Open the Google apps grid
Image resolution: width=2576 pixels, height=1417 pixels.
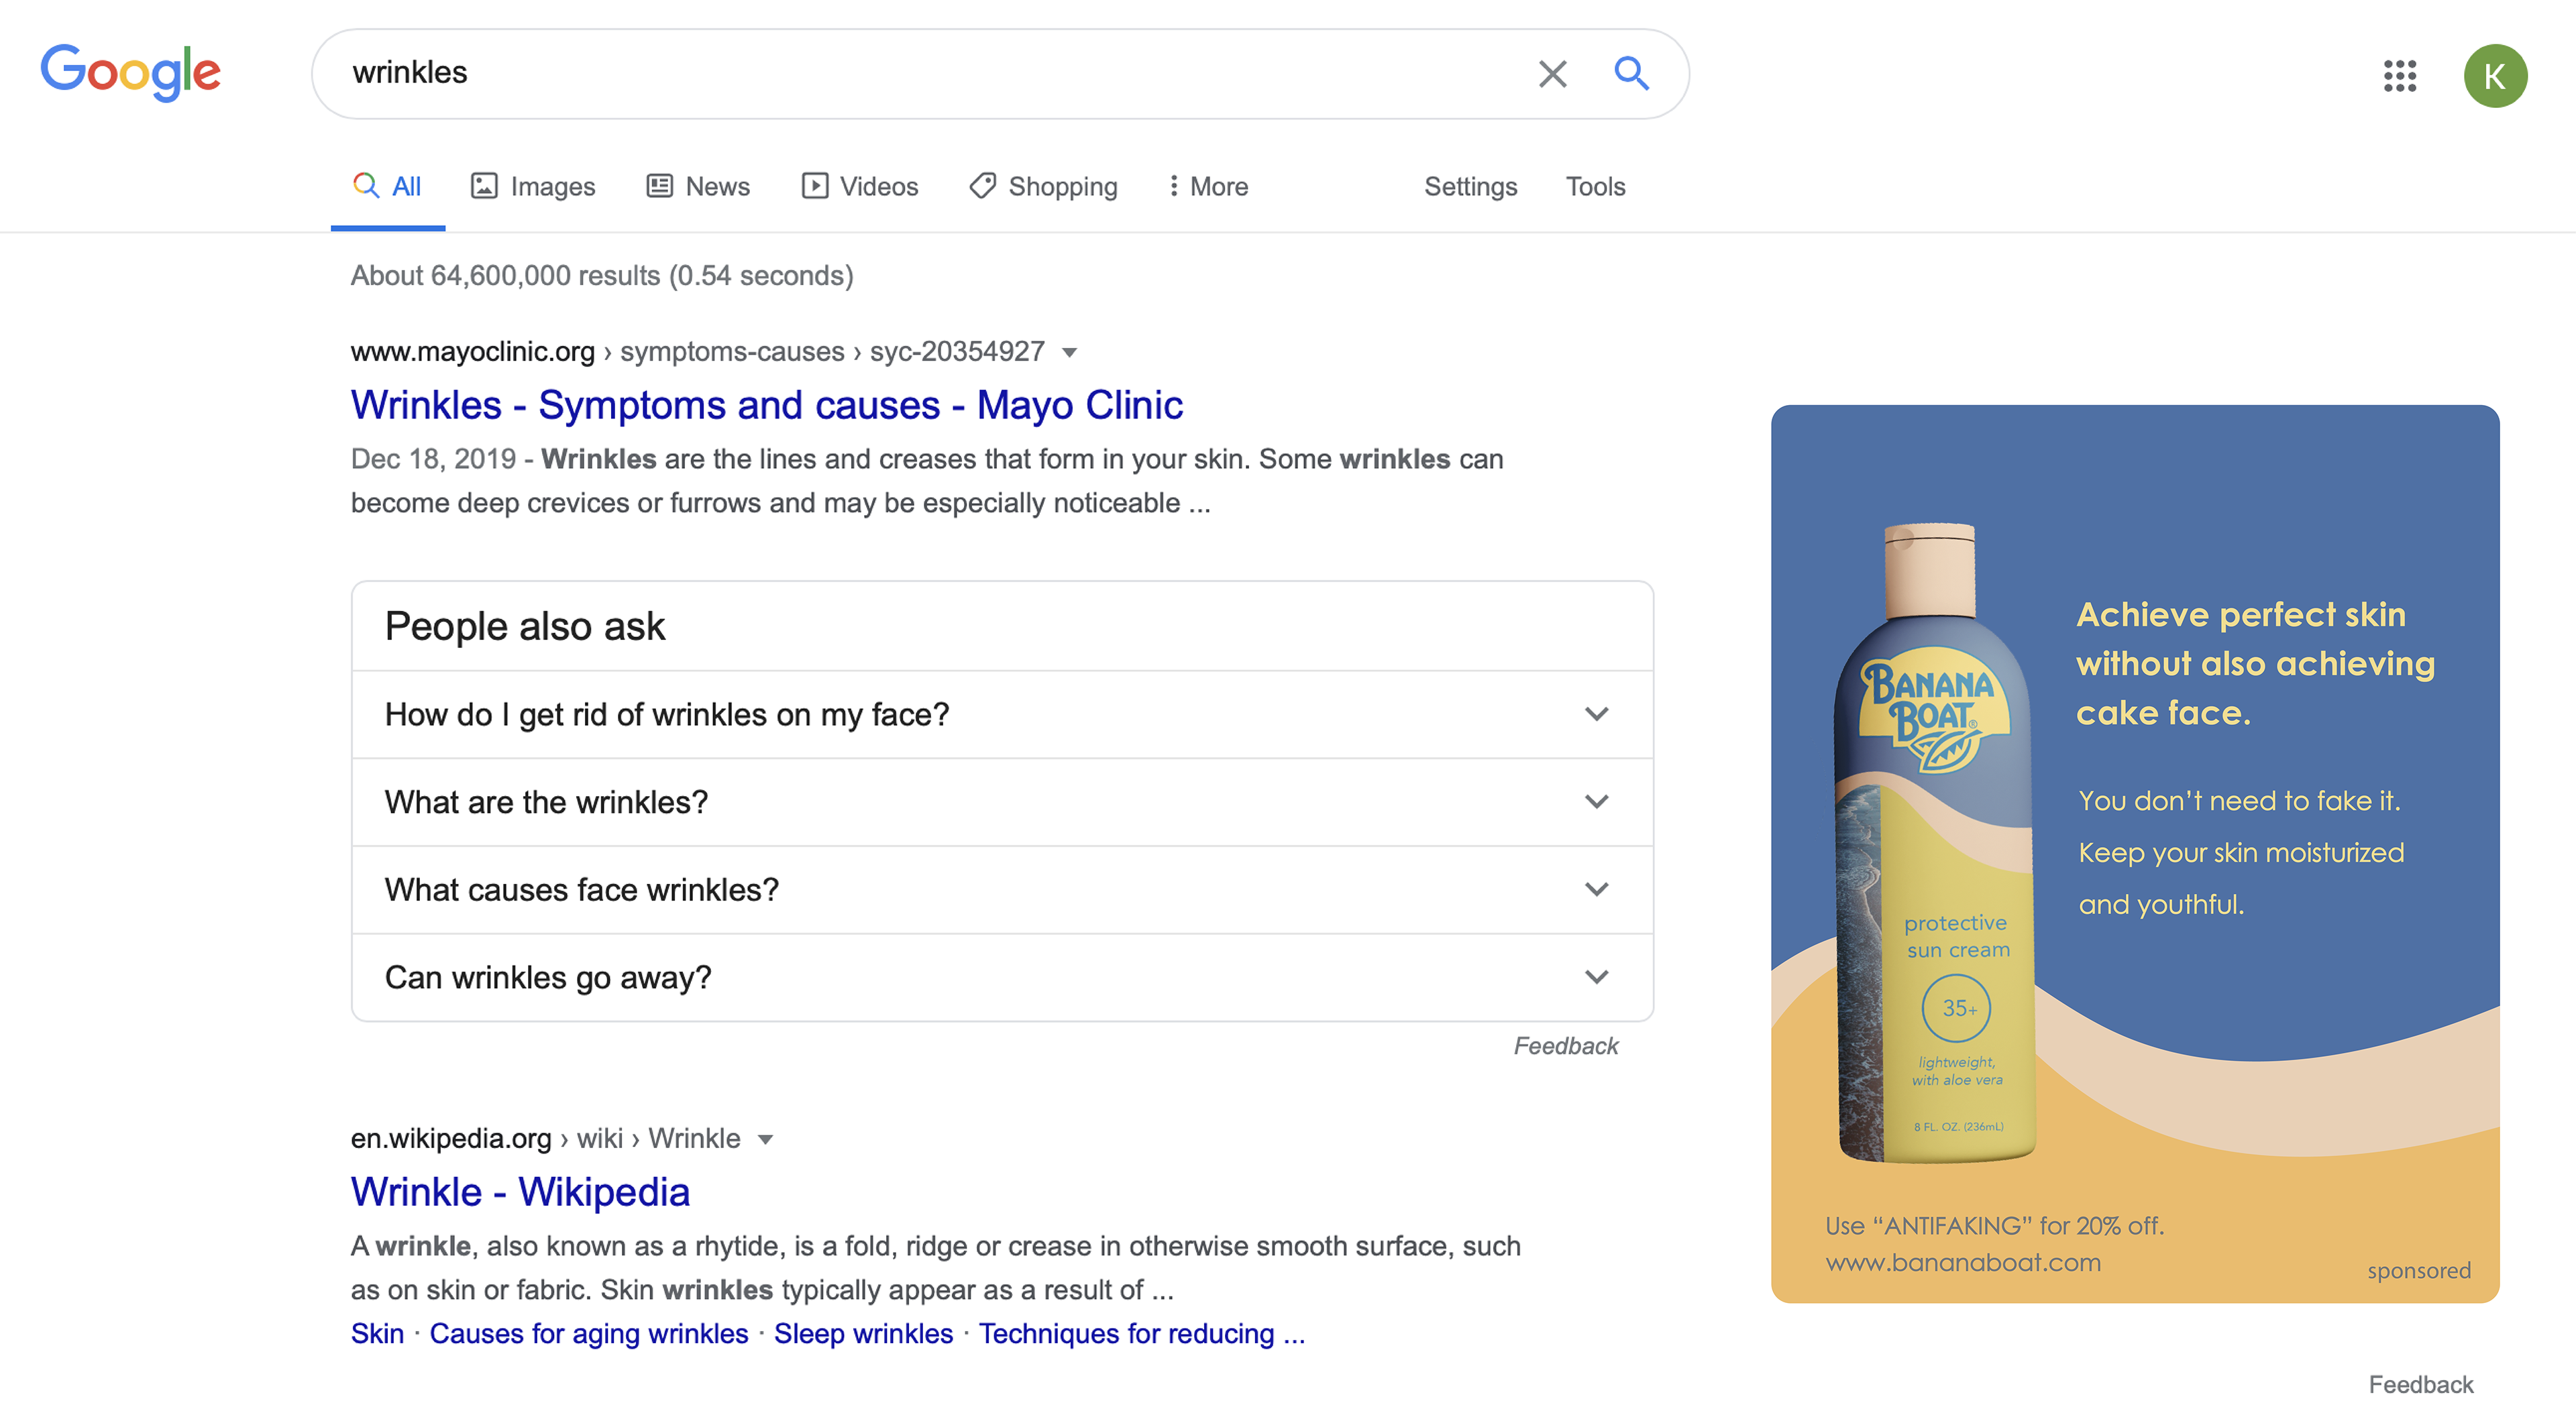tap(2400, 75)
